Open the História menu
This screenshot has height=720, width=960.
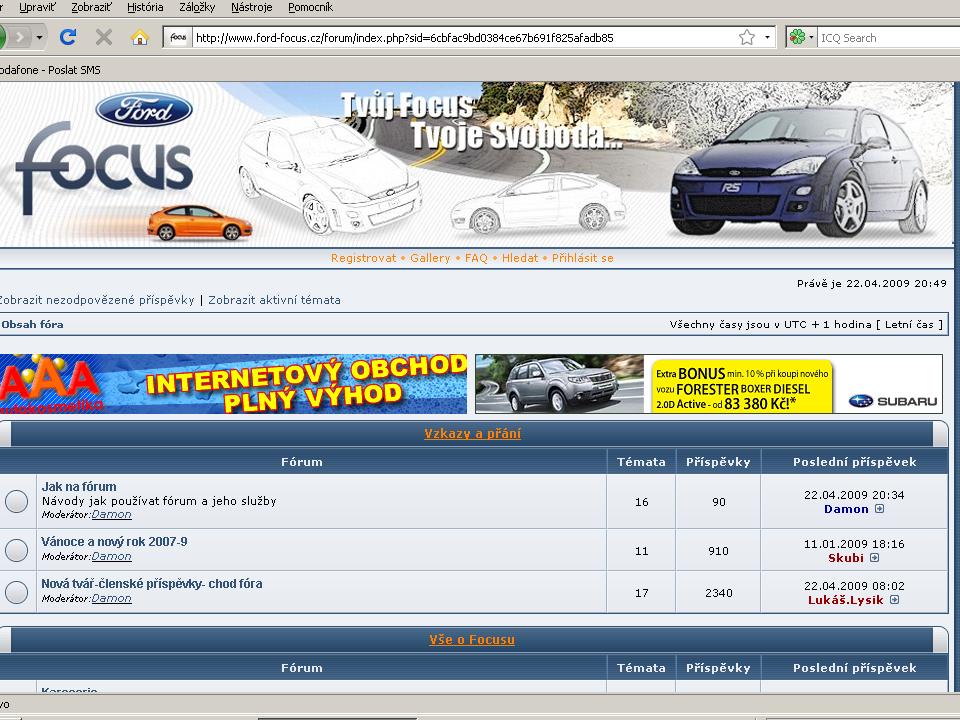coord(145,7)
